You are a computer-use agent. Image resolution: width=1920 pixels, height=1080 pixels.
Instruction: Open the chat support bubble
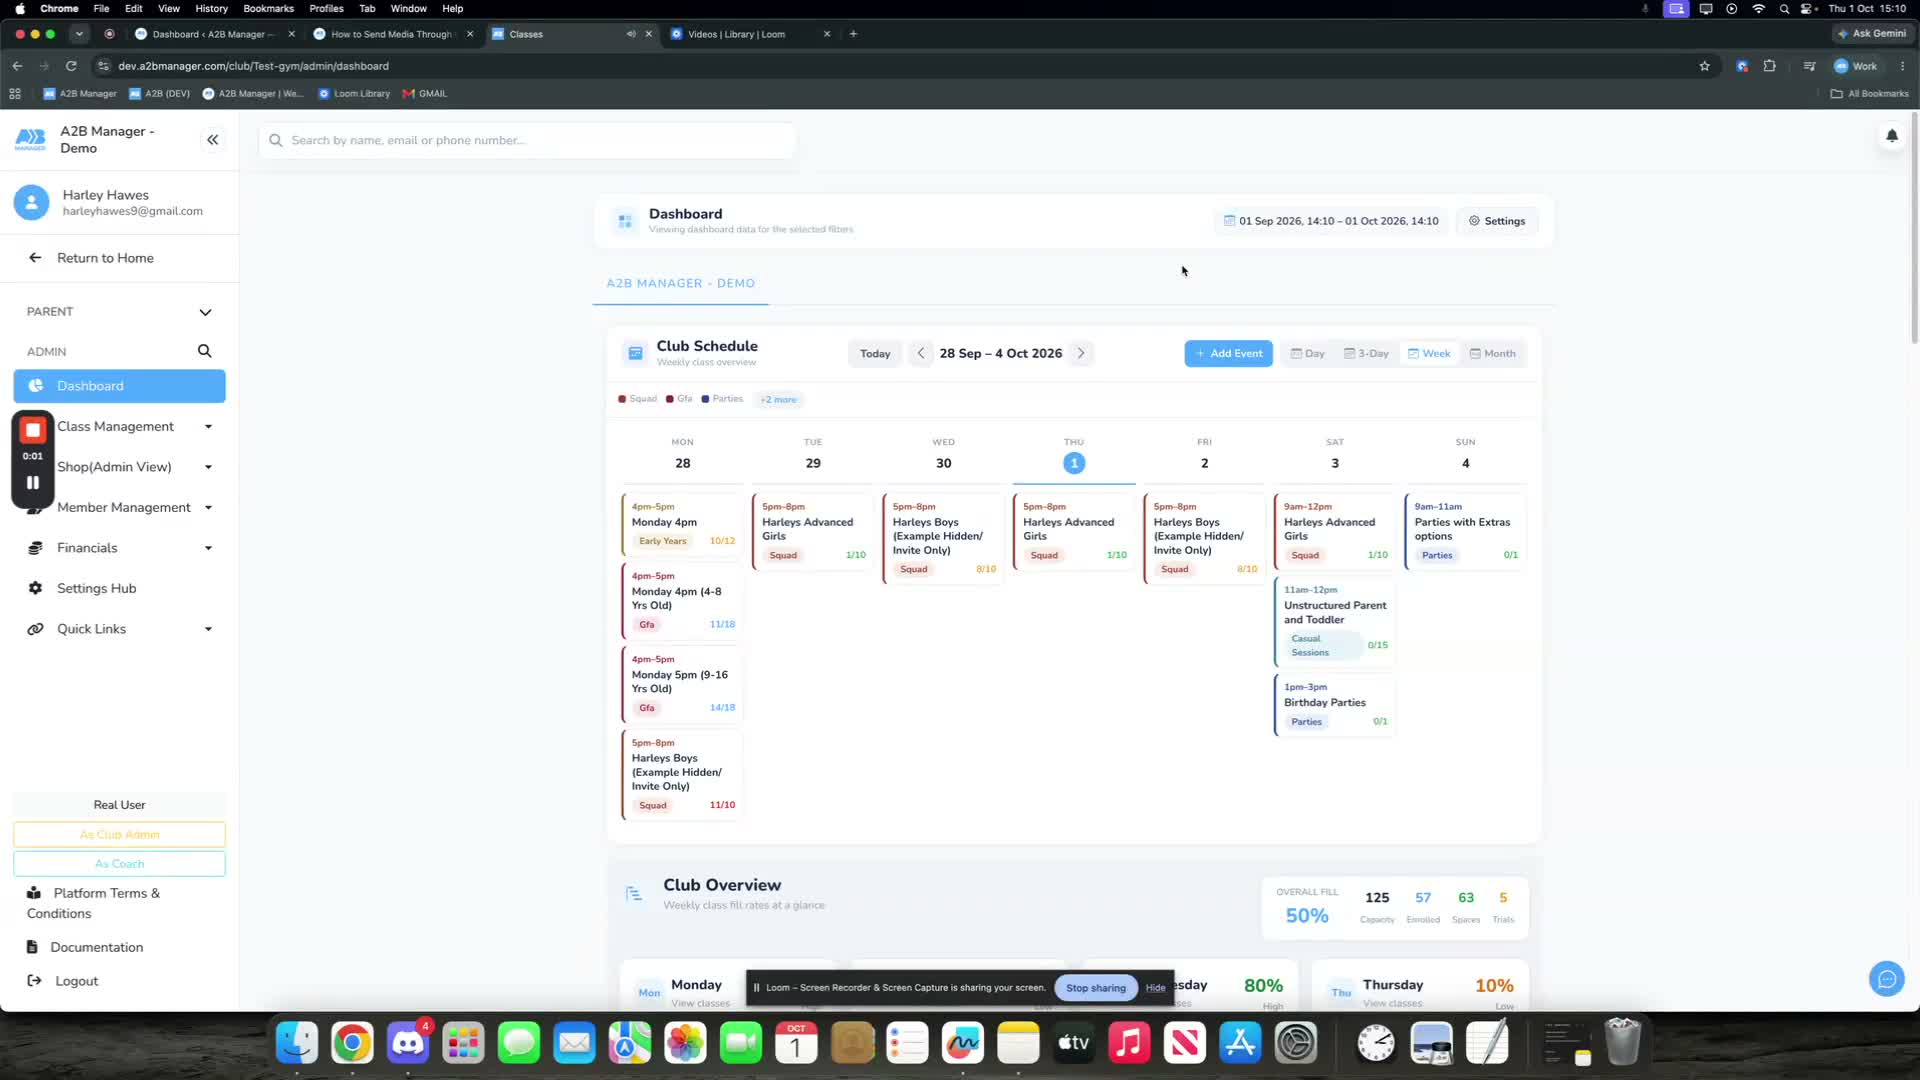[1886, 979]
